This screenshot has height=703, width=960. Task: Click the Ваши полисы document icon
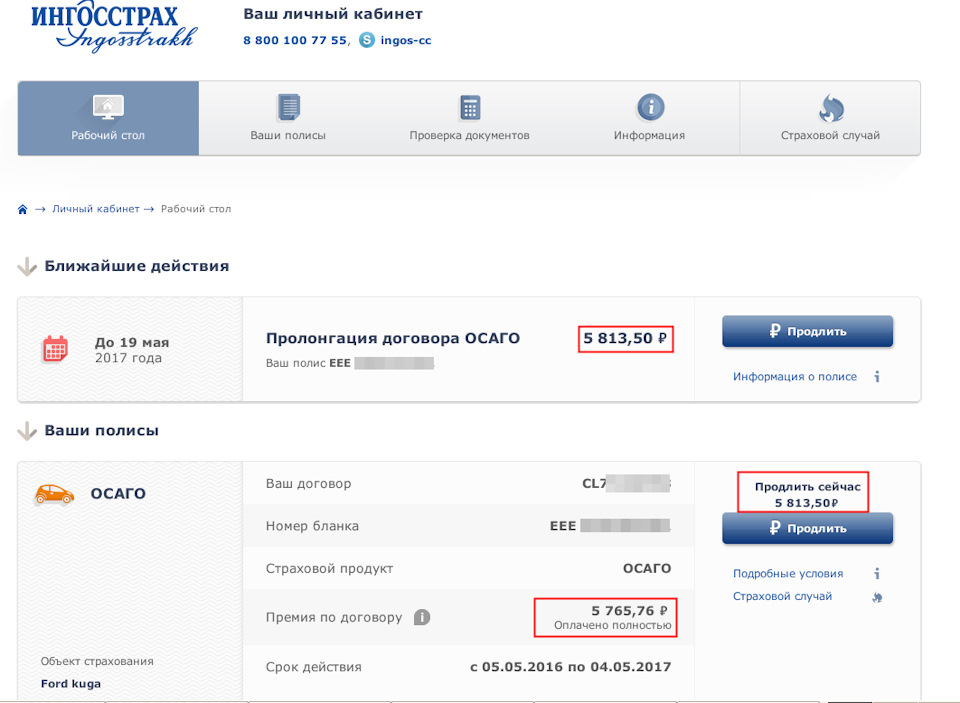click(x=288, y=107)
